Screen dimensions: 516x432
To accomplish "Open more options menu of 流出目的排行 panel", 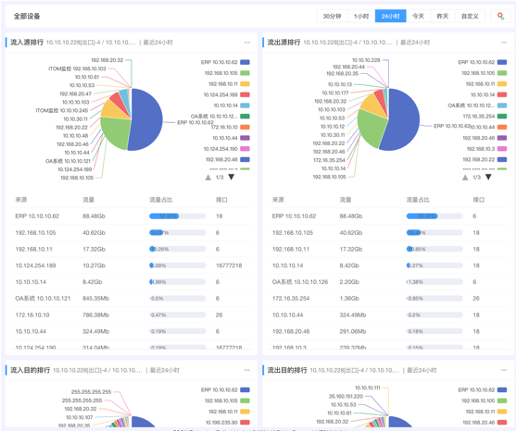I will 504,370.
